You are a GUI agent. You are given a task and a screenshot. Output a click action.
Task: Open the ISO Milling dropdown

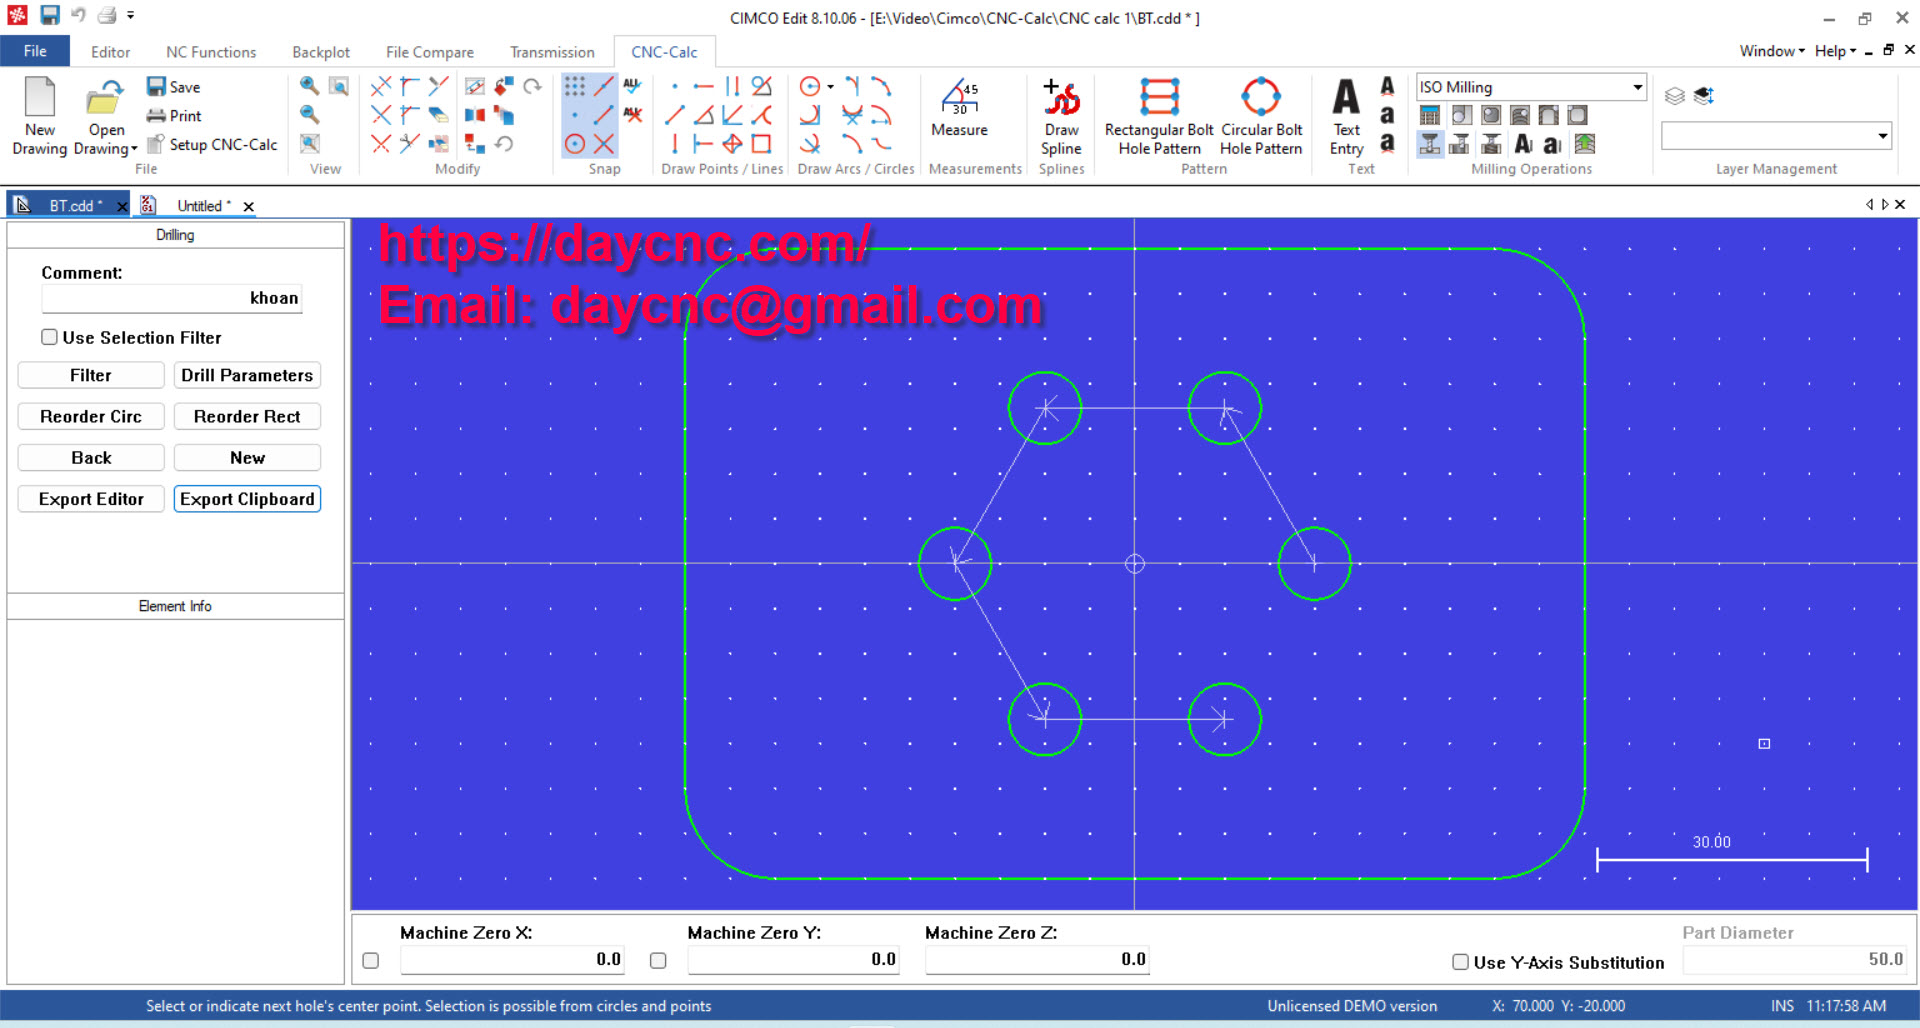(x=1636, y=87)
